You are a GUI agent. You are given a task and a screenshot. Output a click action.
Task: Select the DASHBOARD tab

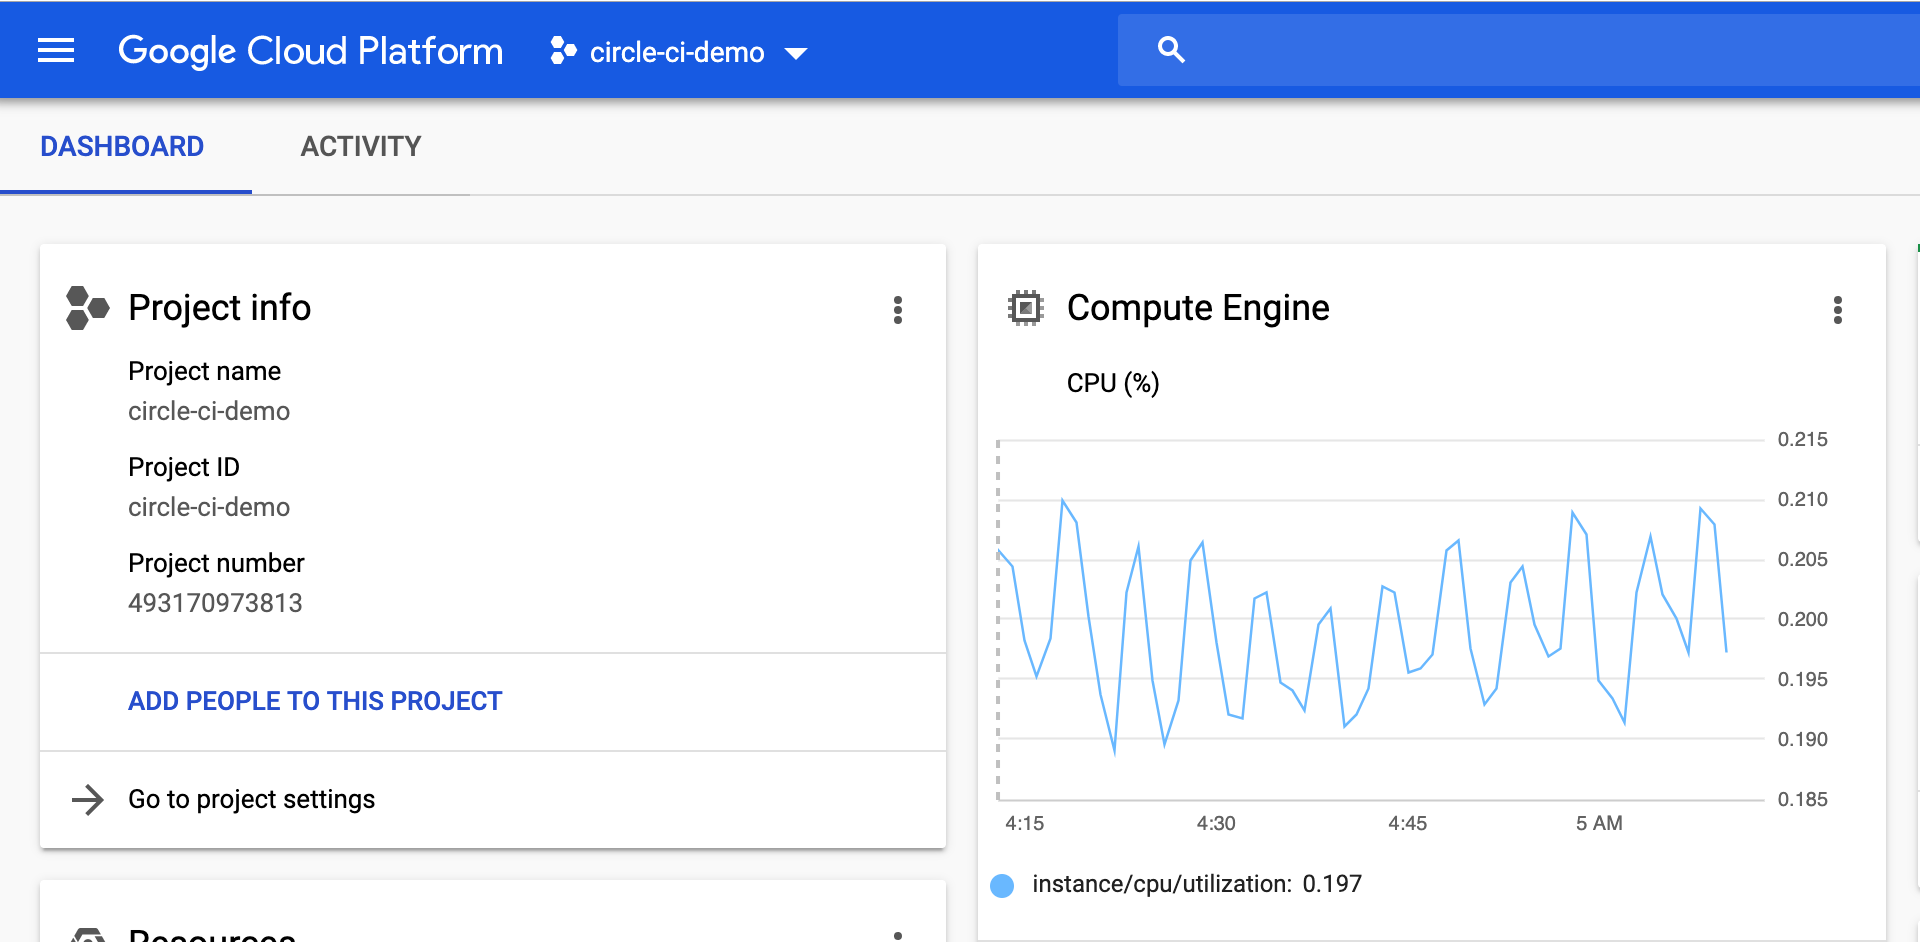click(122, 147)
